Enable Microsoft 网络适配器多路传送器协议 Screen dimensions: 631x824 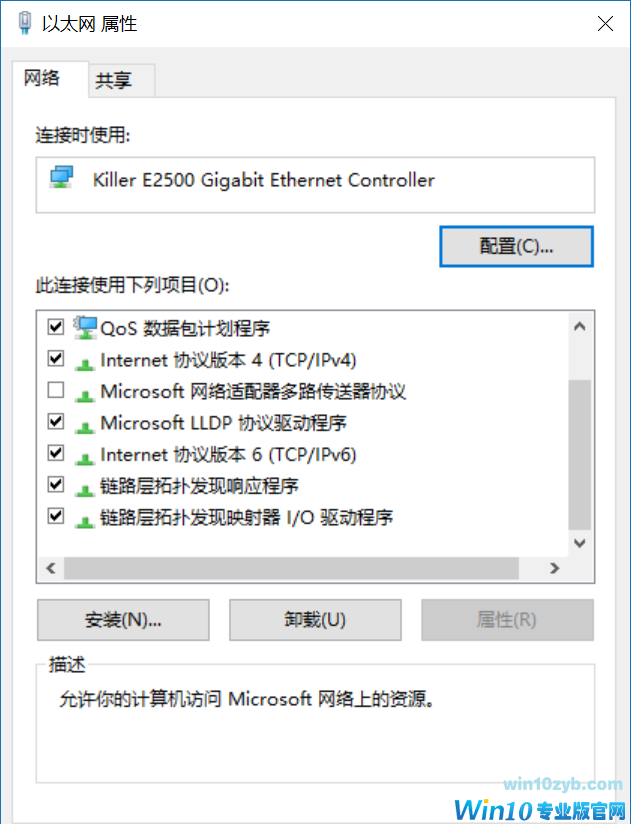55,390
